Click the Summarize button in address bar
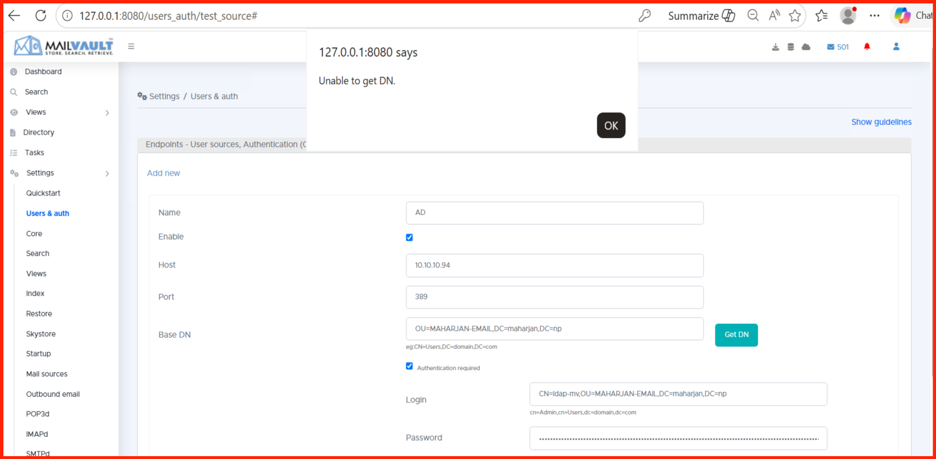The width and height of the screenshot is (936, 459). (x=701, y=16)
